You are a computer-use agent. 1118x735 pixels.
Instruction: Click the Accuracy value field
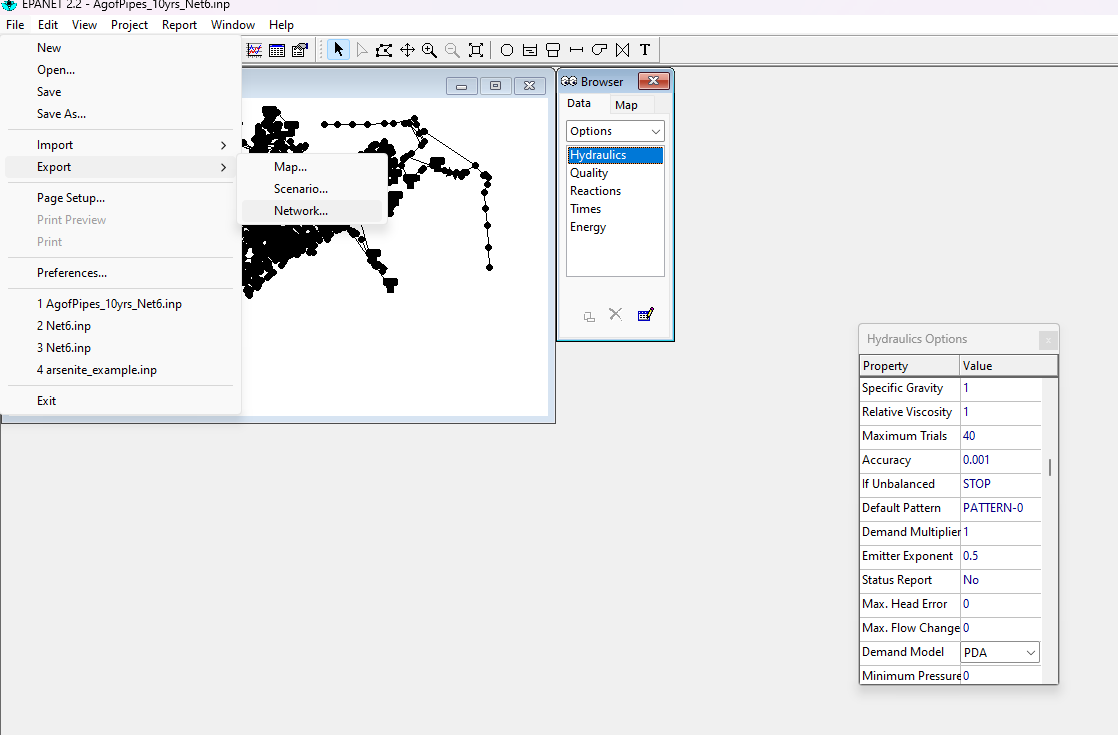tap(1000, 460)
